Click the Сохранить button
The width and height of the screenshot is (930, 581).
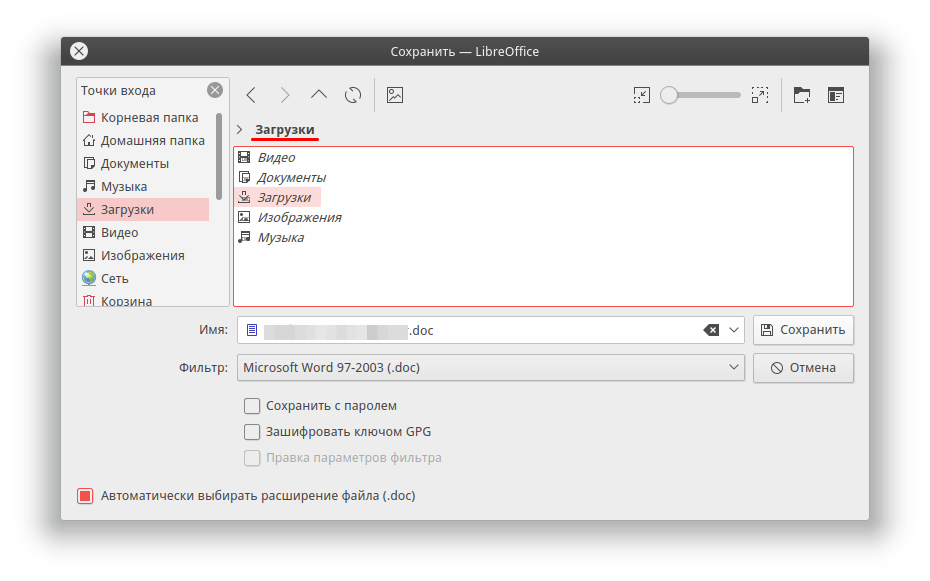(x=803, y=330)
